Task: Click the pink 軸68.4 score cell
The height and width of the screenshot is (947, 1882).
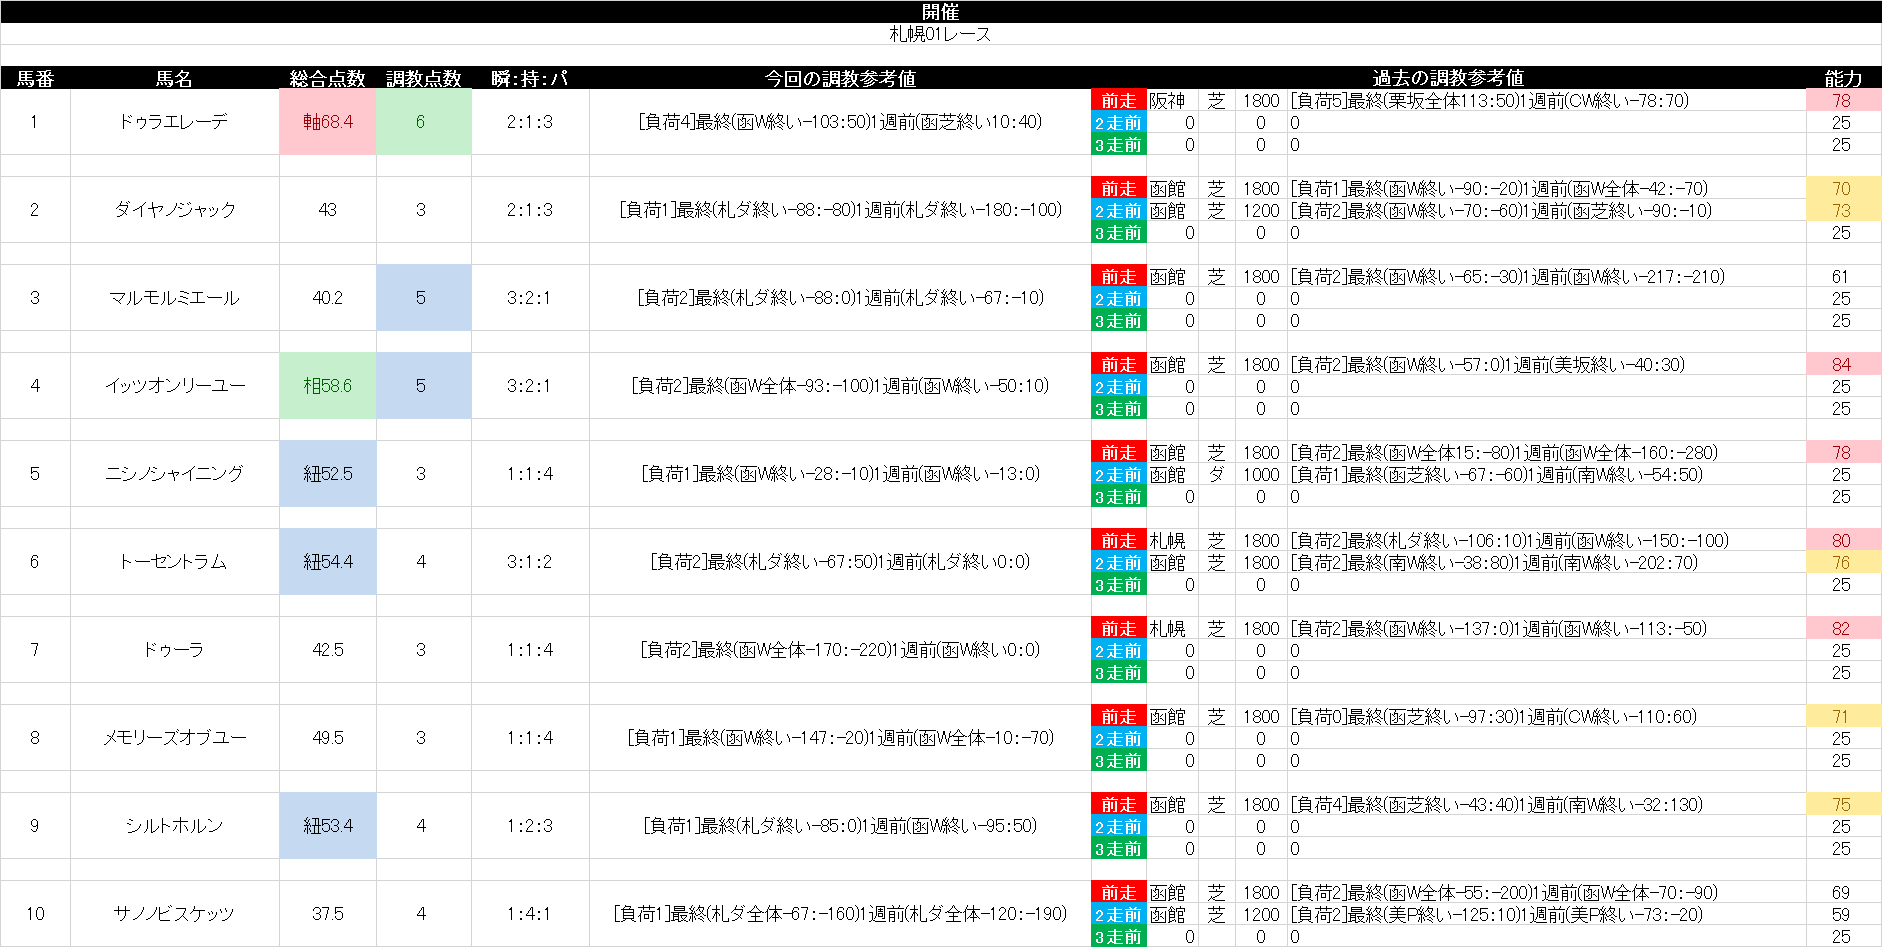Action: pyautogui.click(x=328, y=122)
